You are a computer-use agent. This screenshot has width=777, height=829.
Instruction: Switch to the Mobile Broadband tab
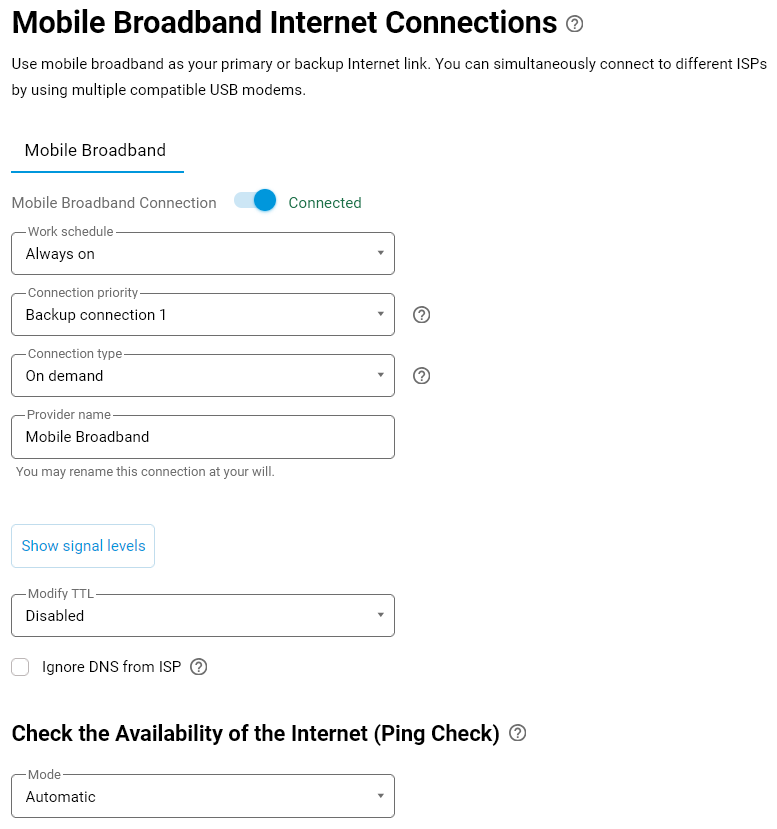click(95, 151)
